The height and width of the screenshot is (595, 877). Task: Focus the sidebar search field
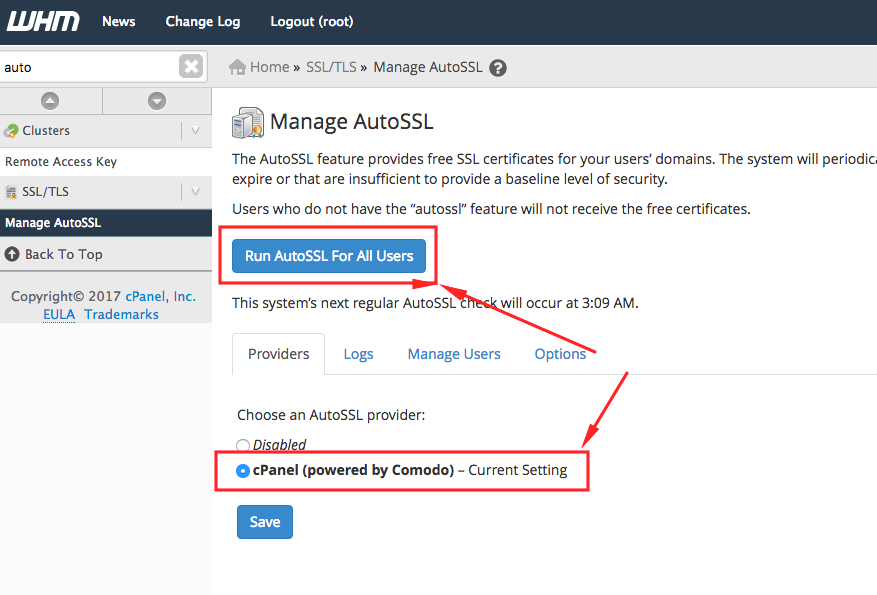pos(88,67)
